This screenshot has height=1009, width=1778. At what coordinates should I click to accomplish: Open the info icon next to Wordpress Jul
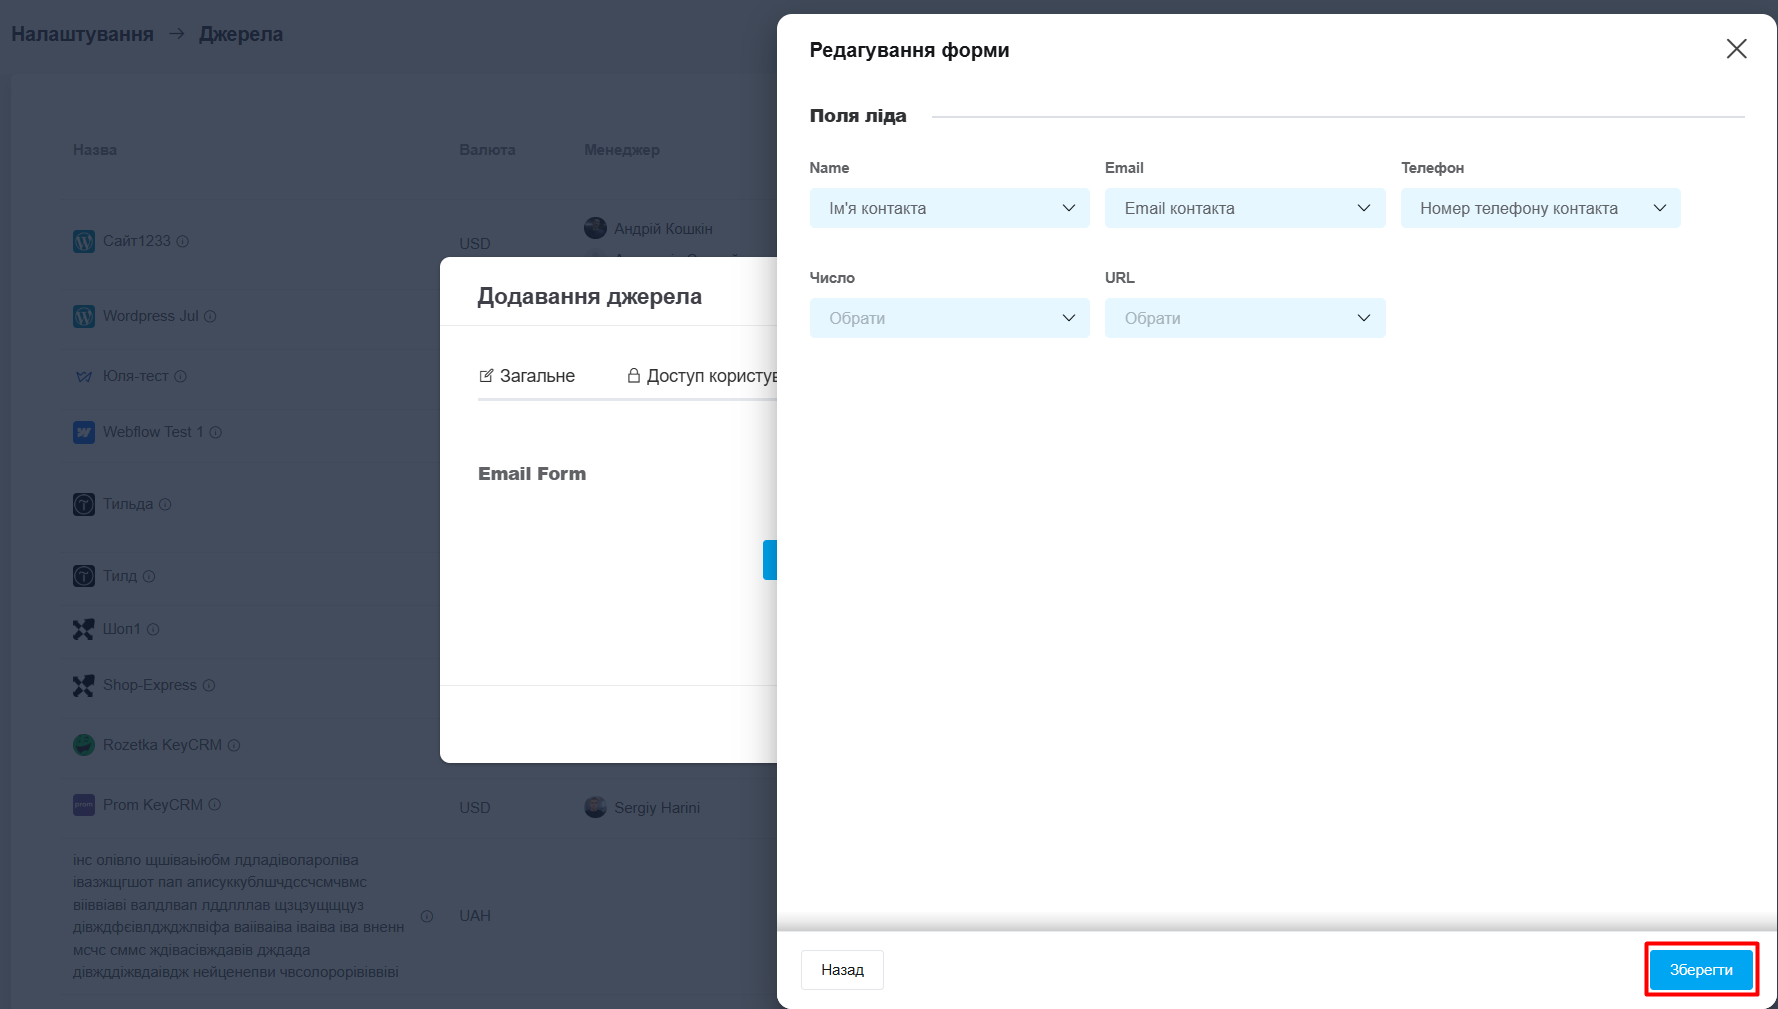(210, 316)
